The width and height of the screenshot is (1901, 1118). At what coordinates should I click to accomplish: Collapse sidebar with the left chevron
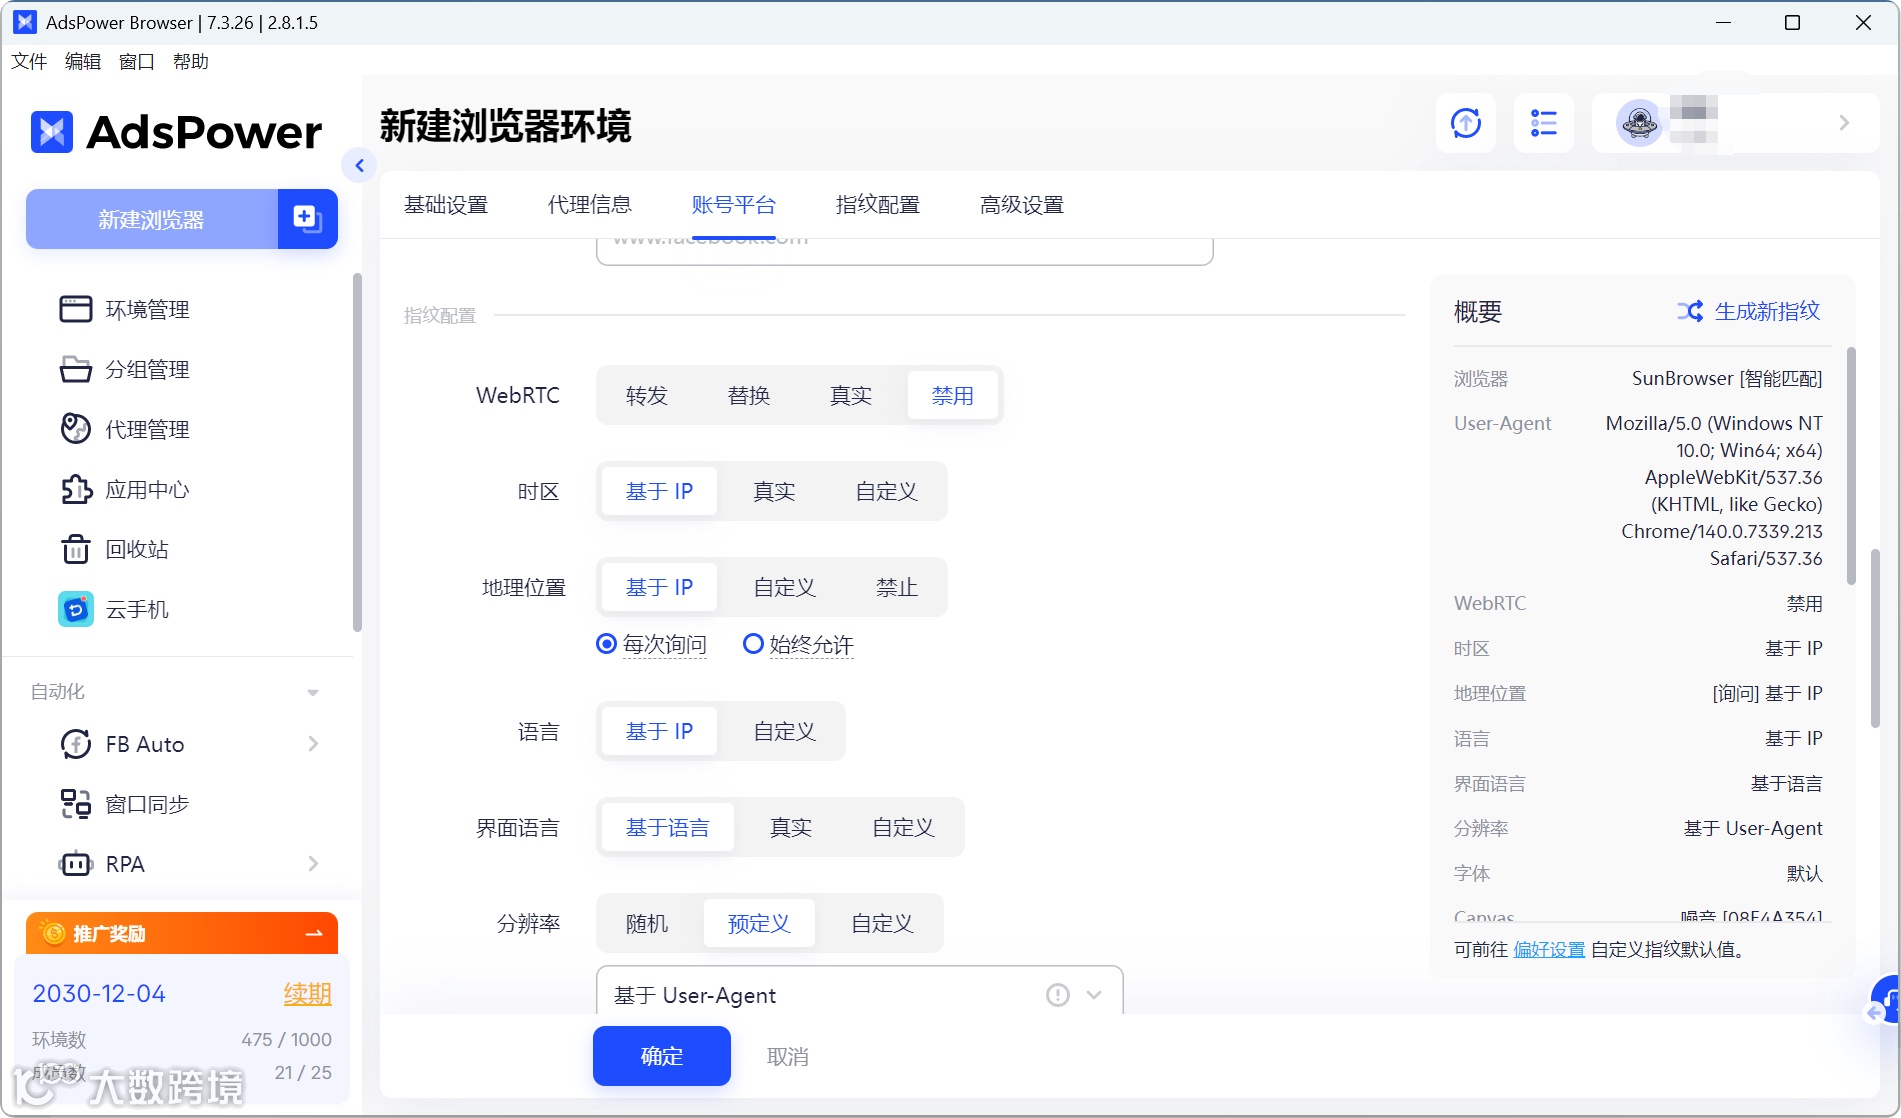point(359,165)
